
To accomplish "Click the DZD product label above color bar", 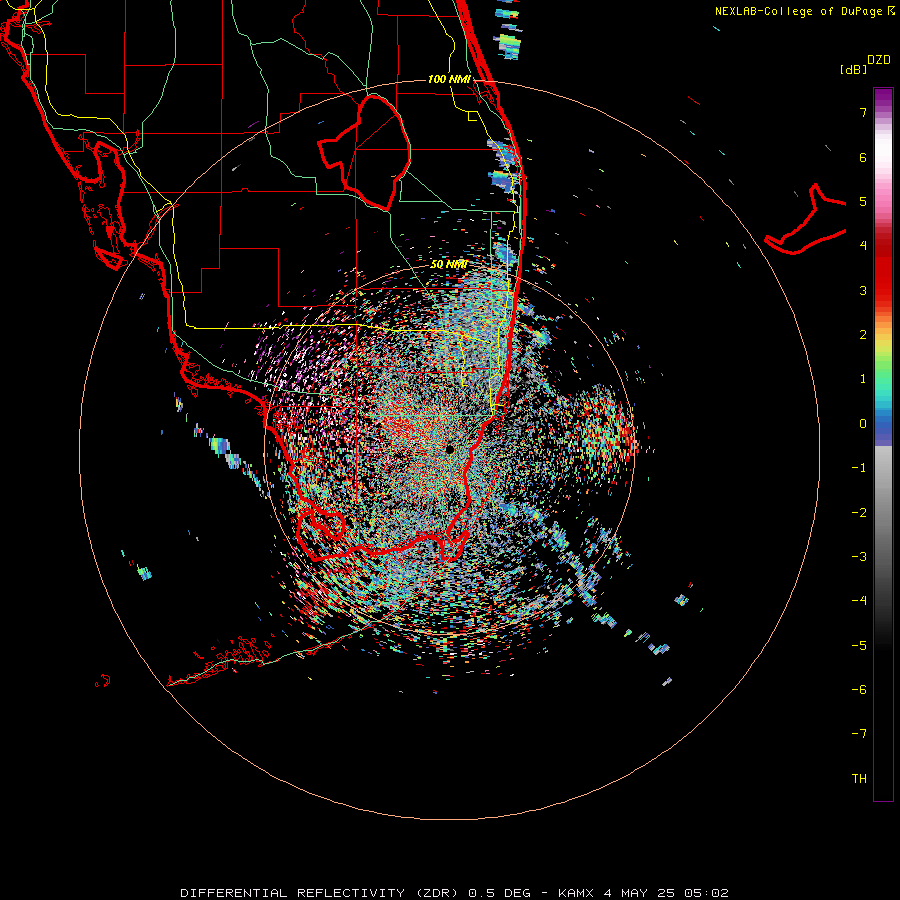I will click(x=879, y=60).
